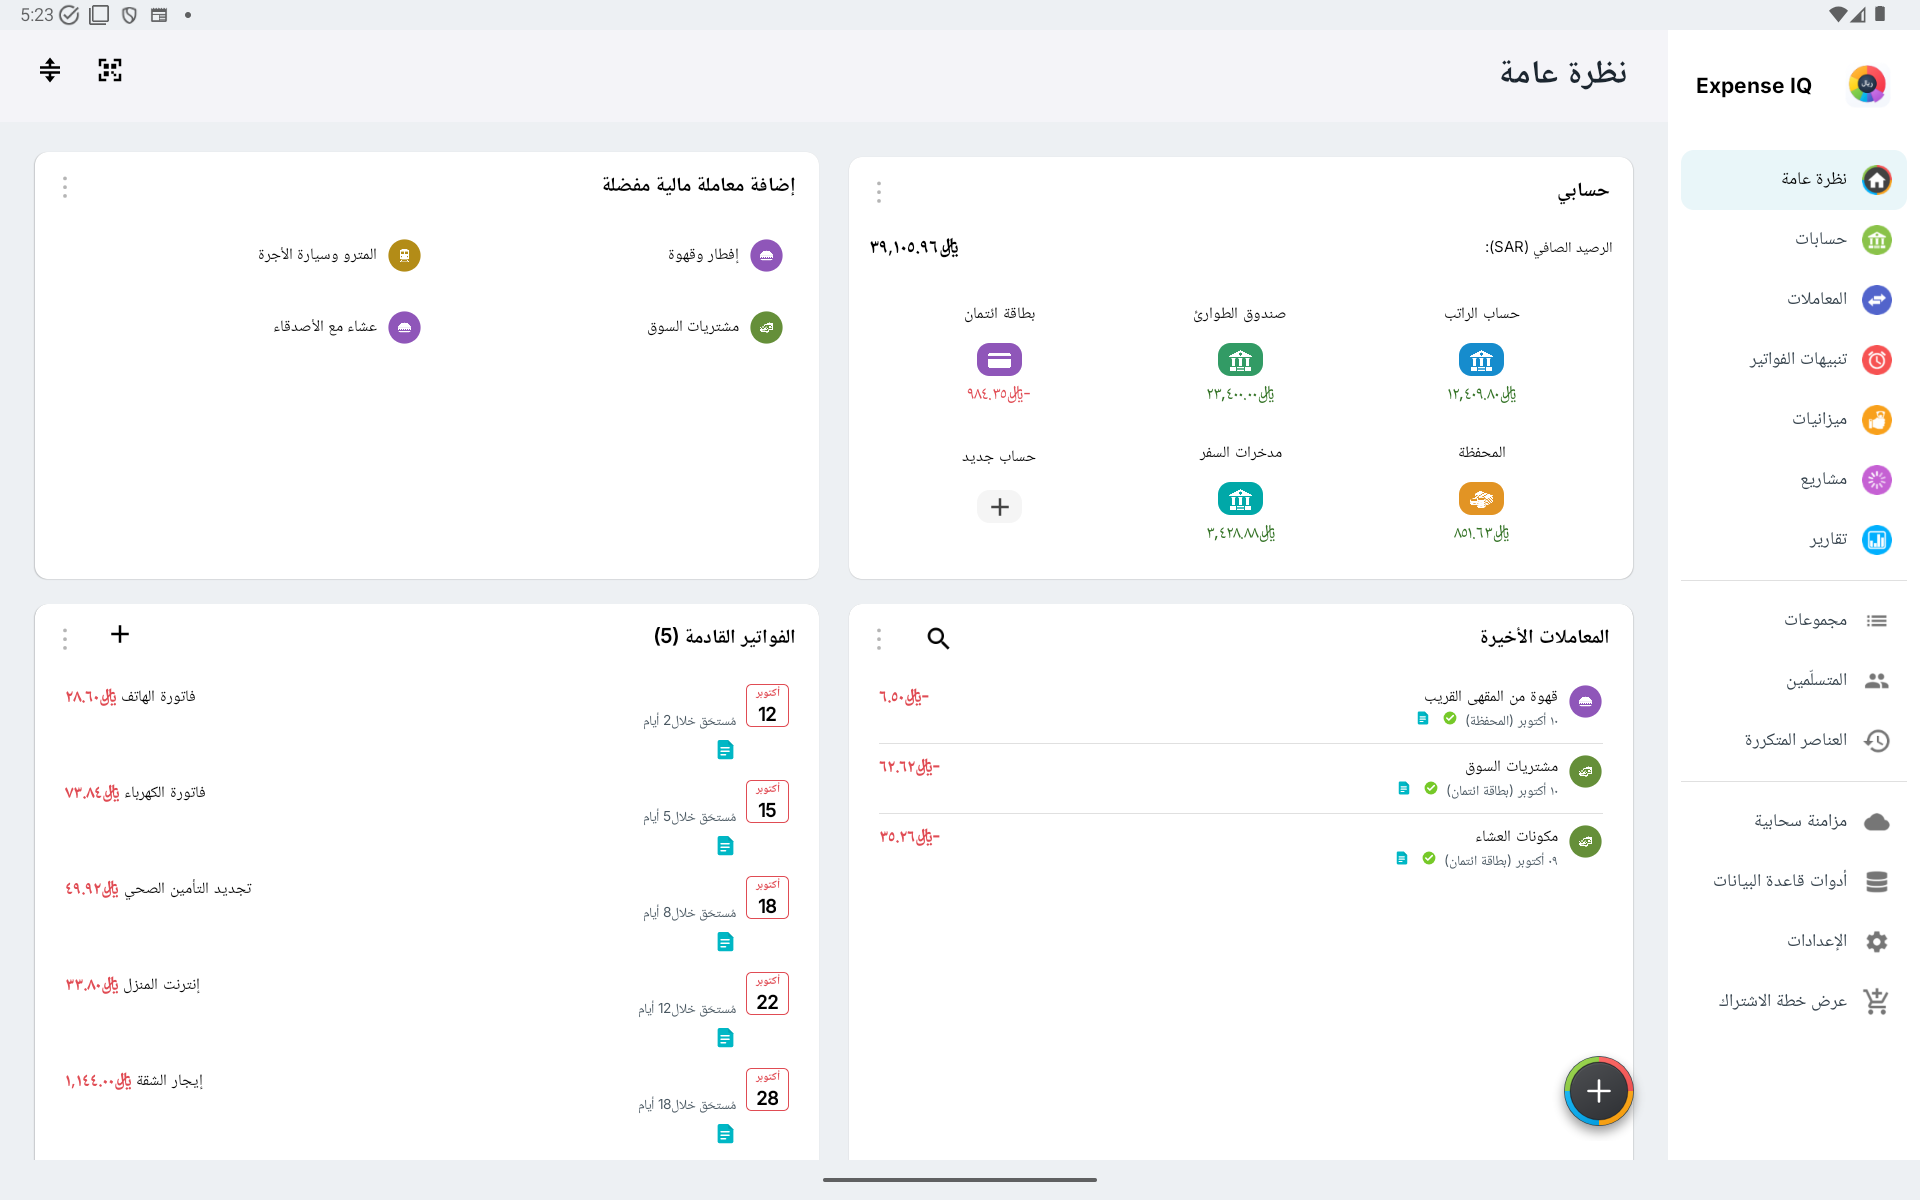This screenshot has width=1920, height=1200.
Task: Open bill إنترنت المنزل
Action: click(x=427, y=1010)
